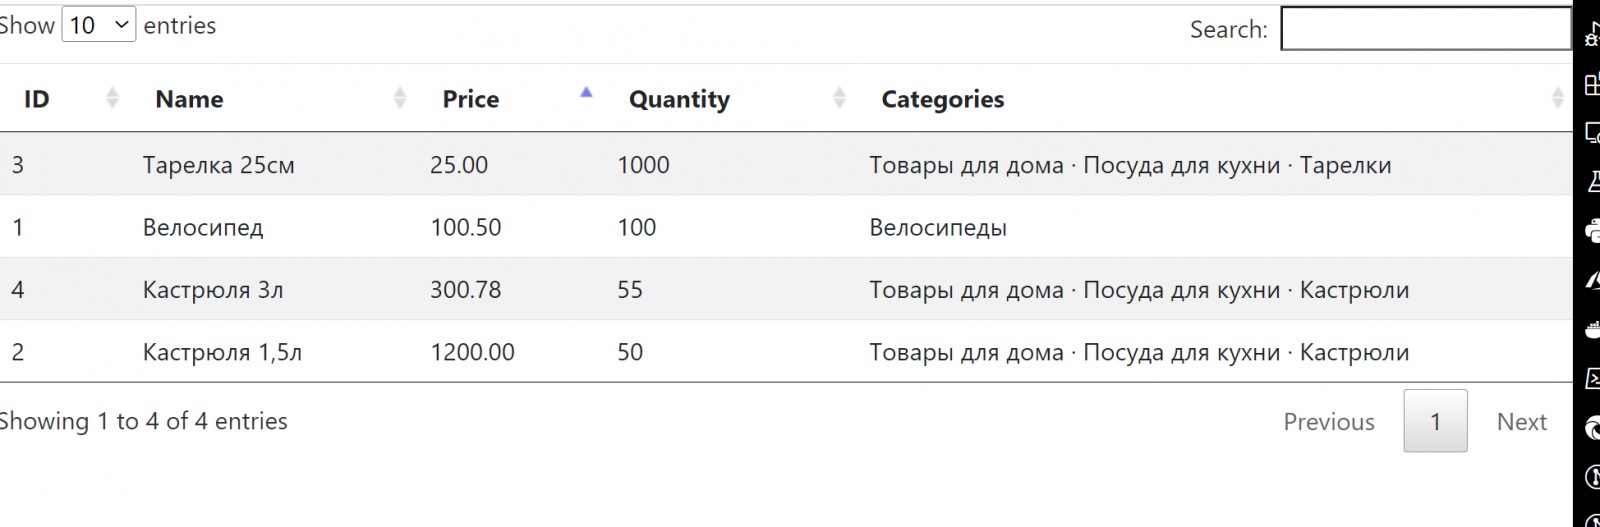
Task: Click the Python icon in the sidebar
Action: coord(1593,231)
